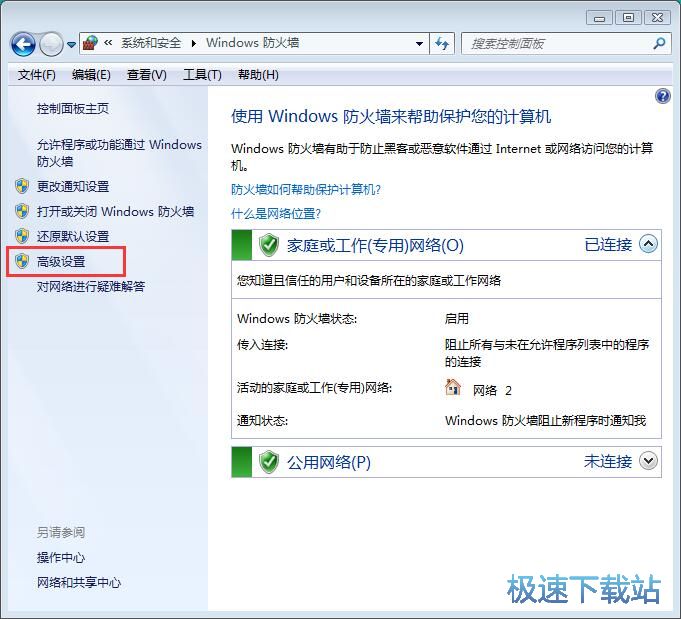Open the address bar history dropdown
The image size is (681, 619).
419,43
